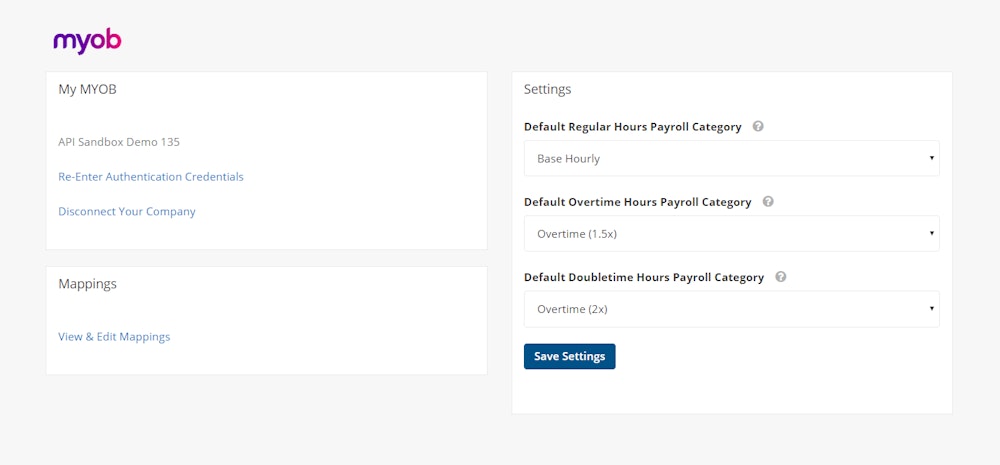Expand the Overtime (1.5x) dropdown

pyautogui.click(x=731, y=234)
